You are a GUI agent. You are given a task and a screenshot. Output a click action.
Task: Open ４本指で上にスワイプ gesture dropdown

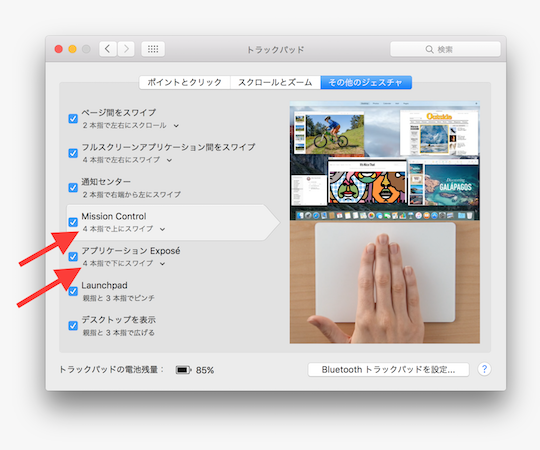click(x=124, y=229)
